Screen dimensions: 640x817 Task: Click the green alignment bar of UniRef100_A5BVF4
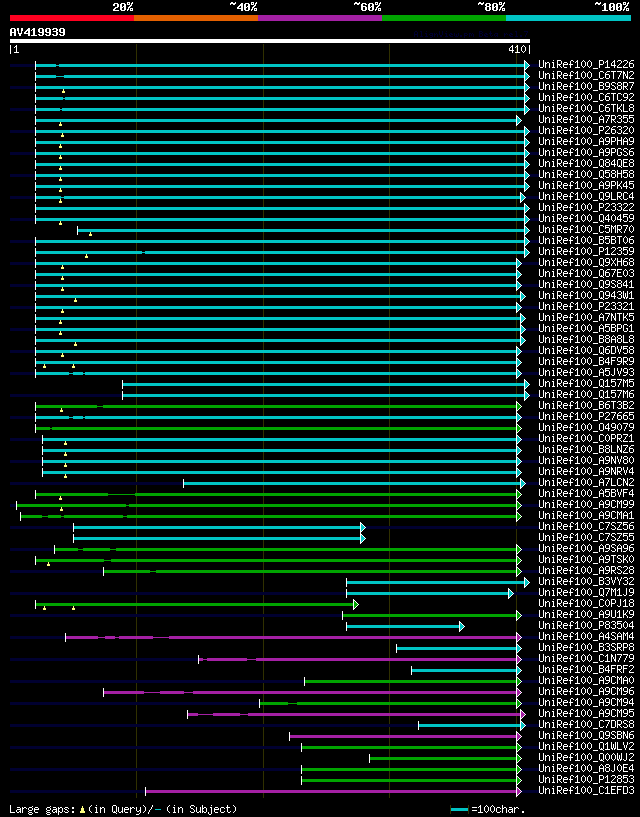276,494
